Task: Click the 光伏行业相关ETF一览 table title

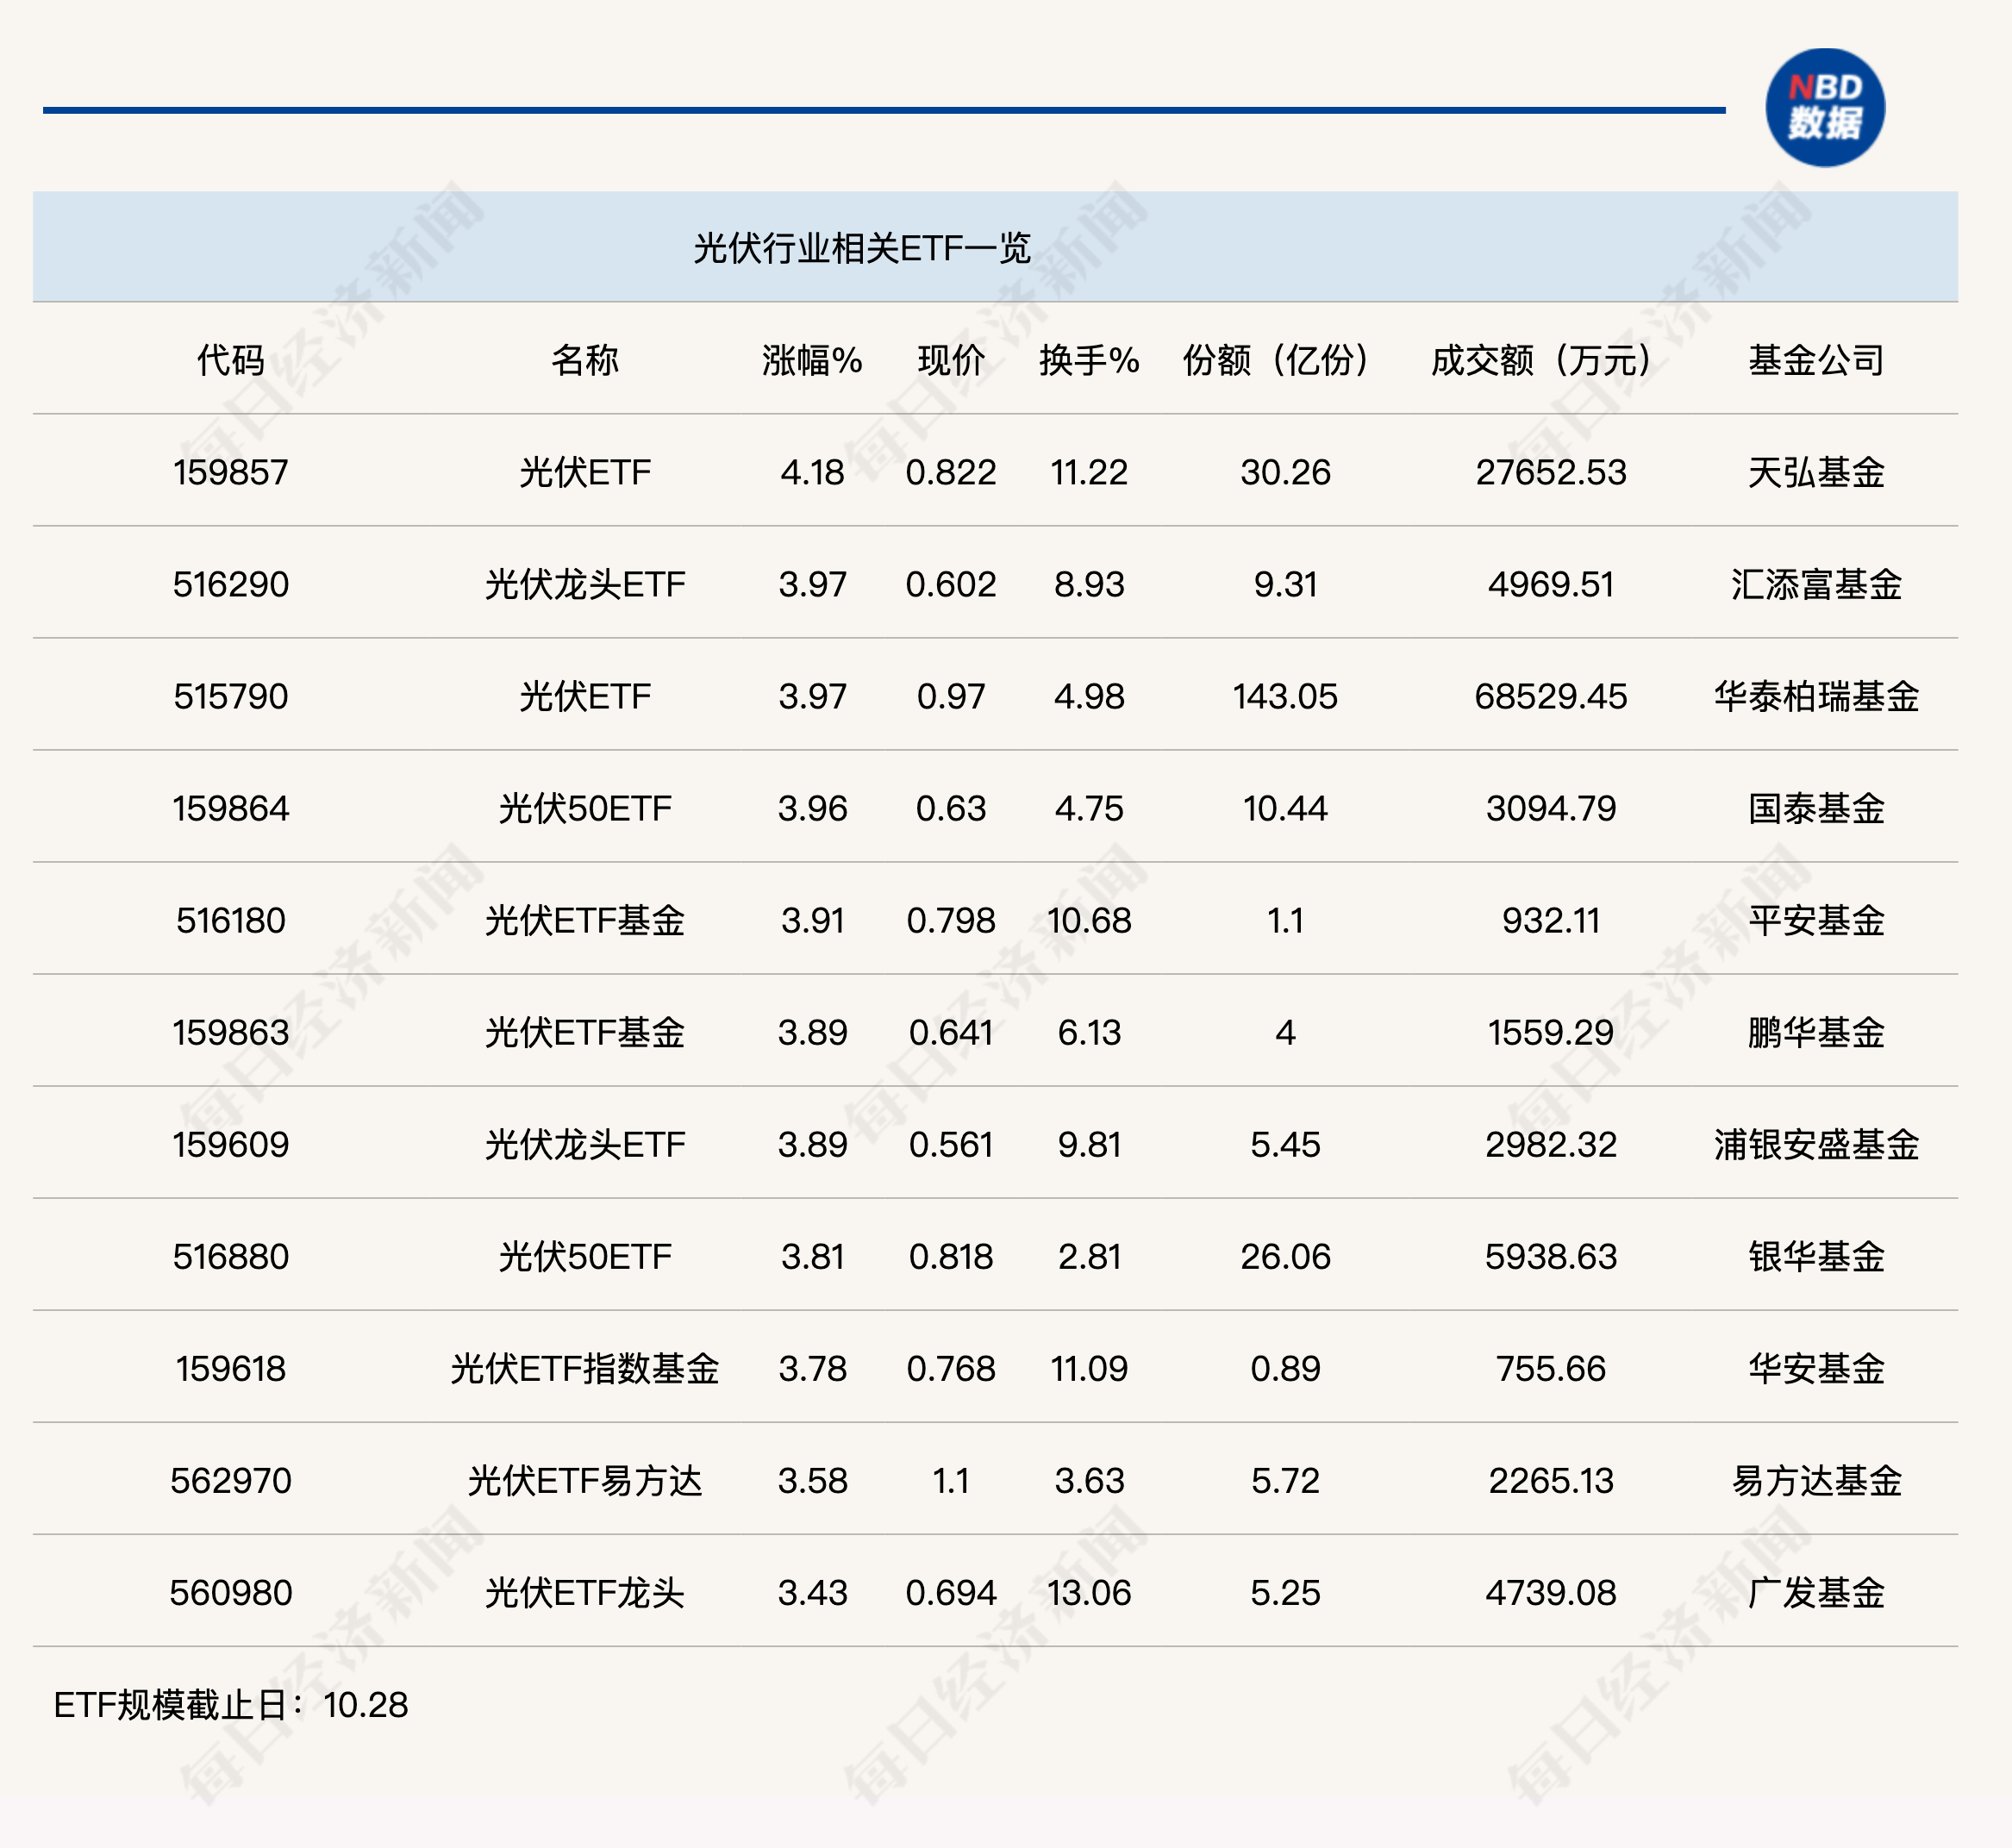Action: click(x=862, y=248)
